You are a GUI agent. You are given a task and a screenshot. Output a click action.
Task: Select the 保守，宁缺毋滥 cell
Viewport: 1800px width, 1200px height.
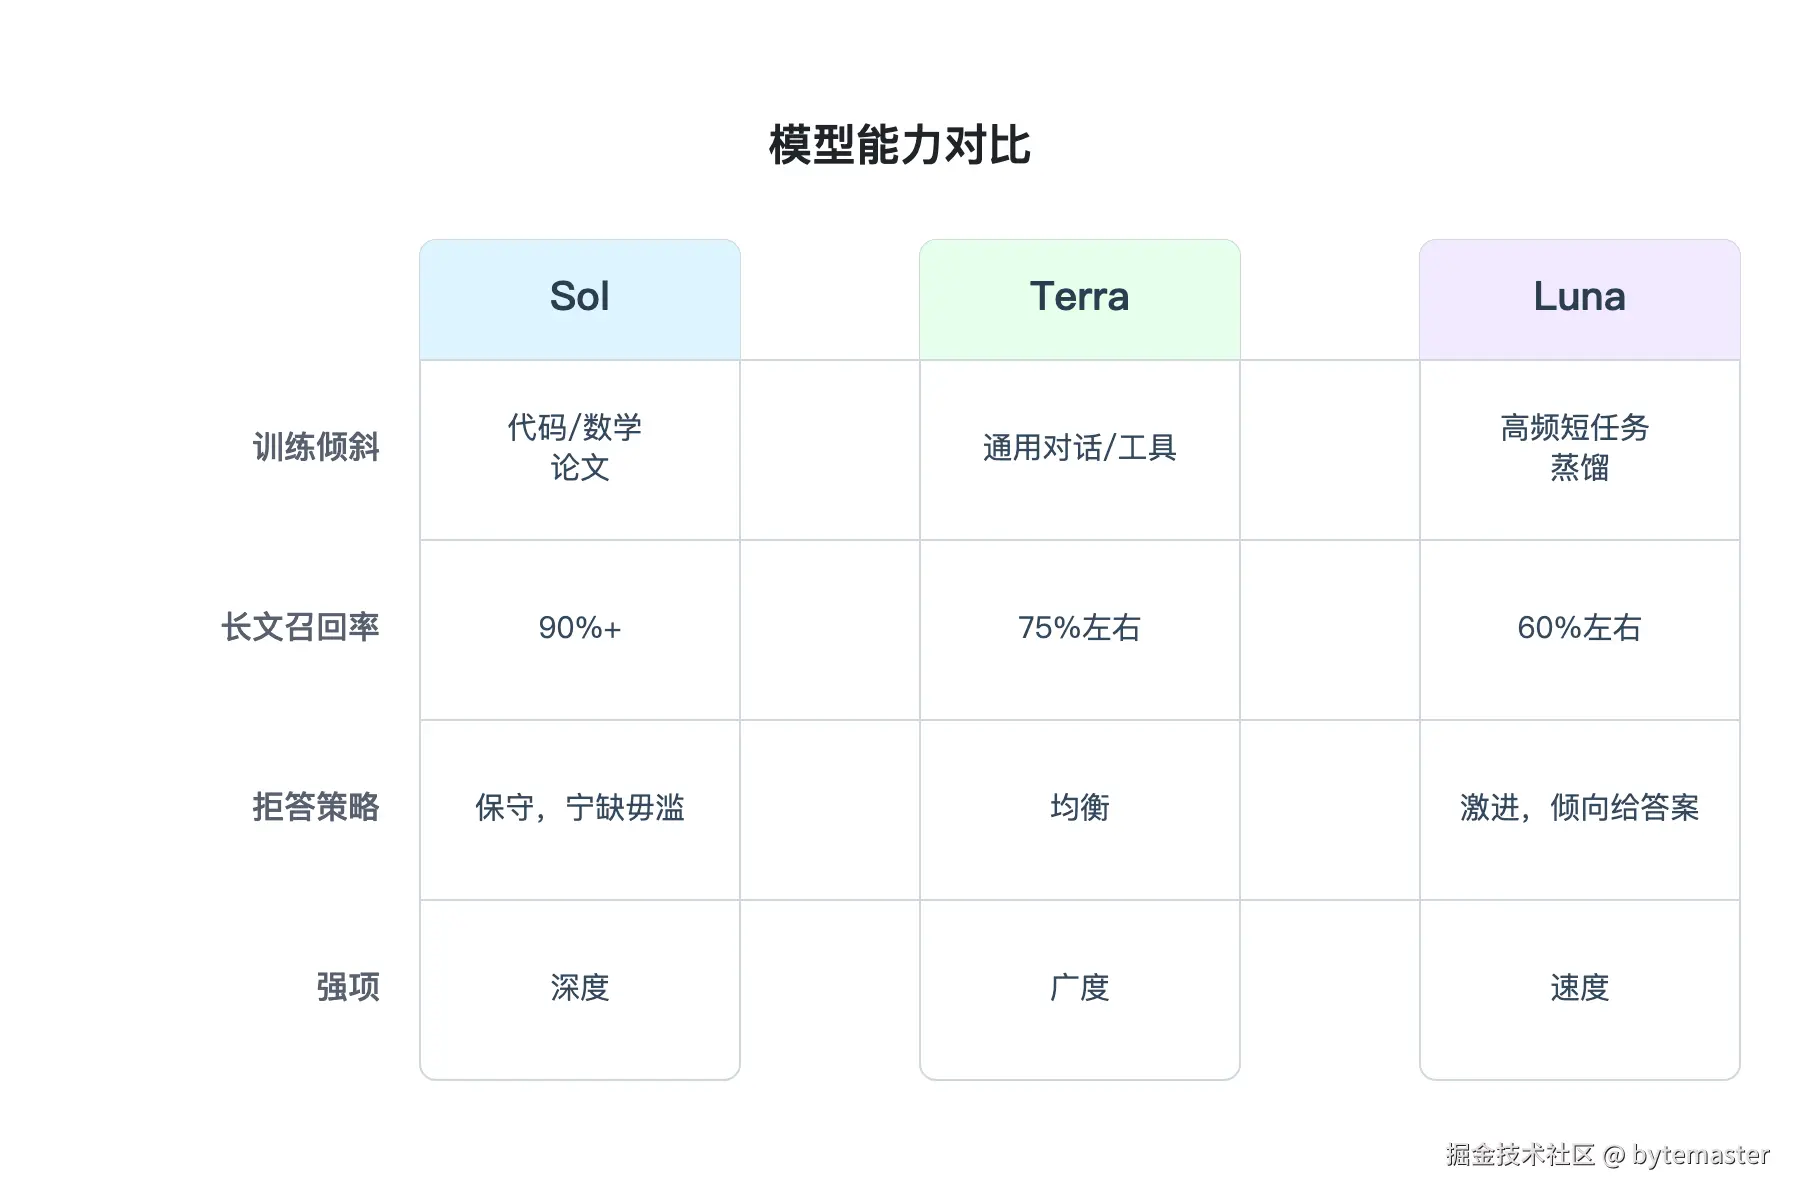(x=580, y=810)
